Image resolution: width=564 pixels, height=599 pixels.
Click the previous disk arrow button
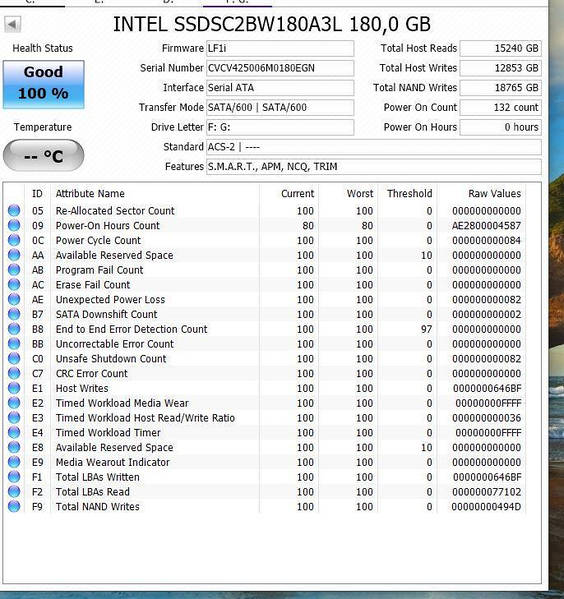coord(13,25)
